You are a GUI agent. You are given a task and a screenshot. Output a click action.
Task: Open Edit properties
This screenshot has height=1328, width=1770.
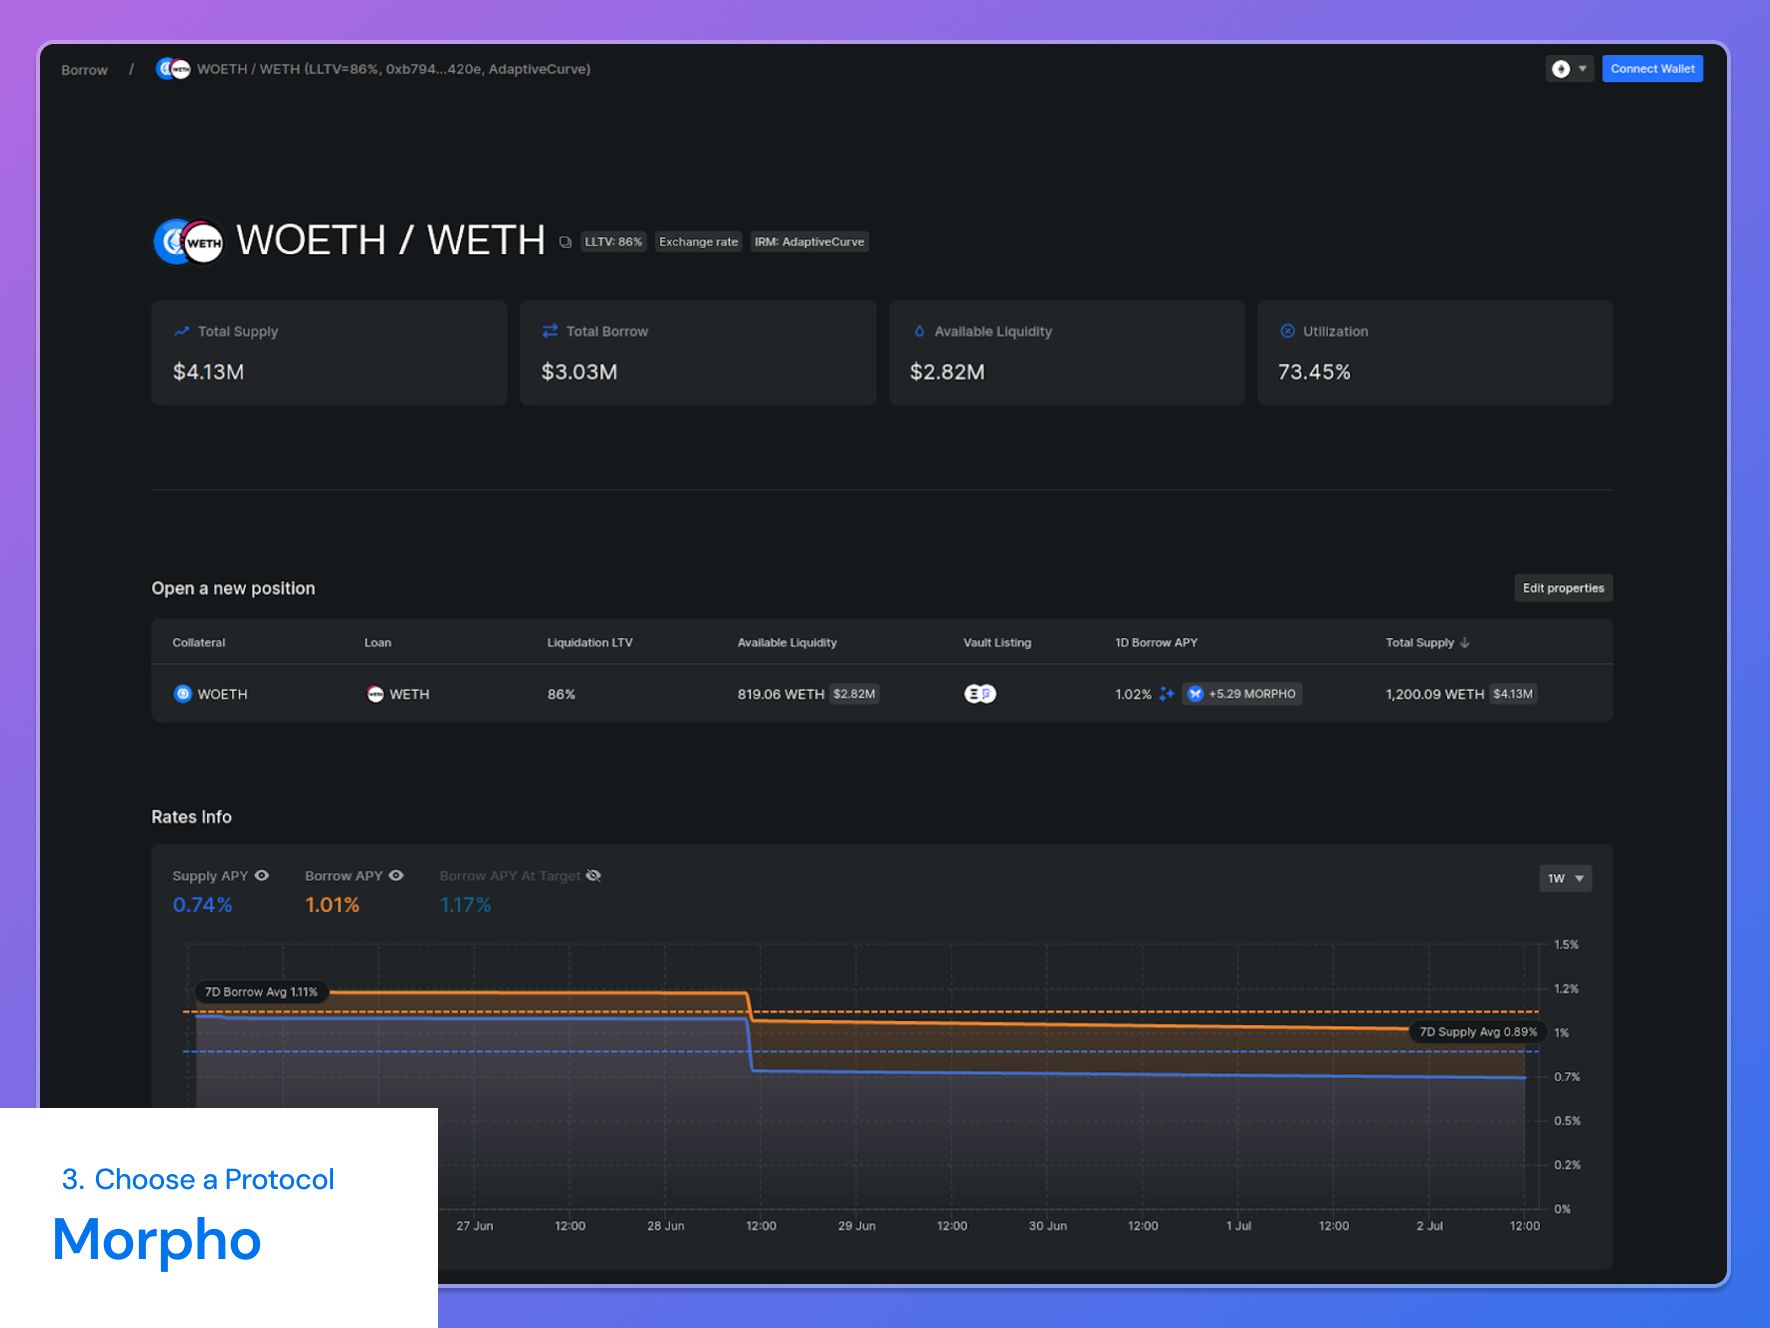coord(1563,588)
